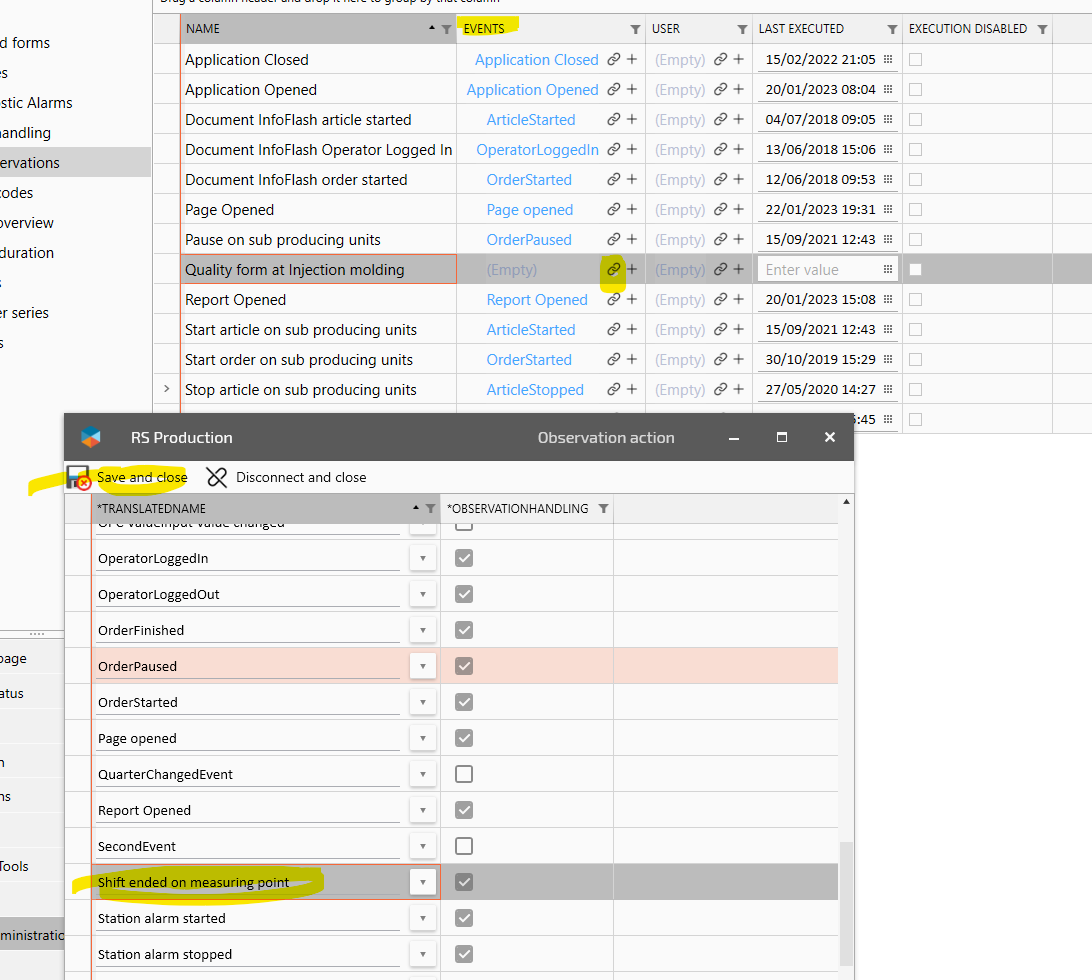Viewport: 1092px width, 980px height.
Task: Expand Stop article on sub producing units row
Action: click(167, 390)
